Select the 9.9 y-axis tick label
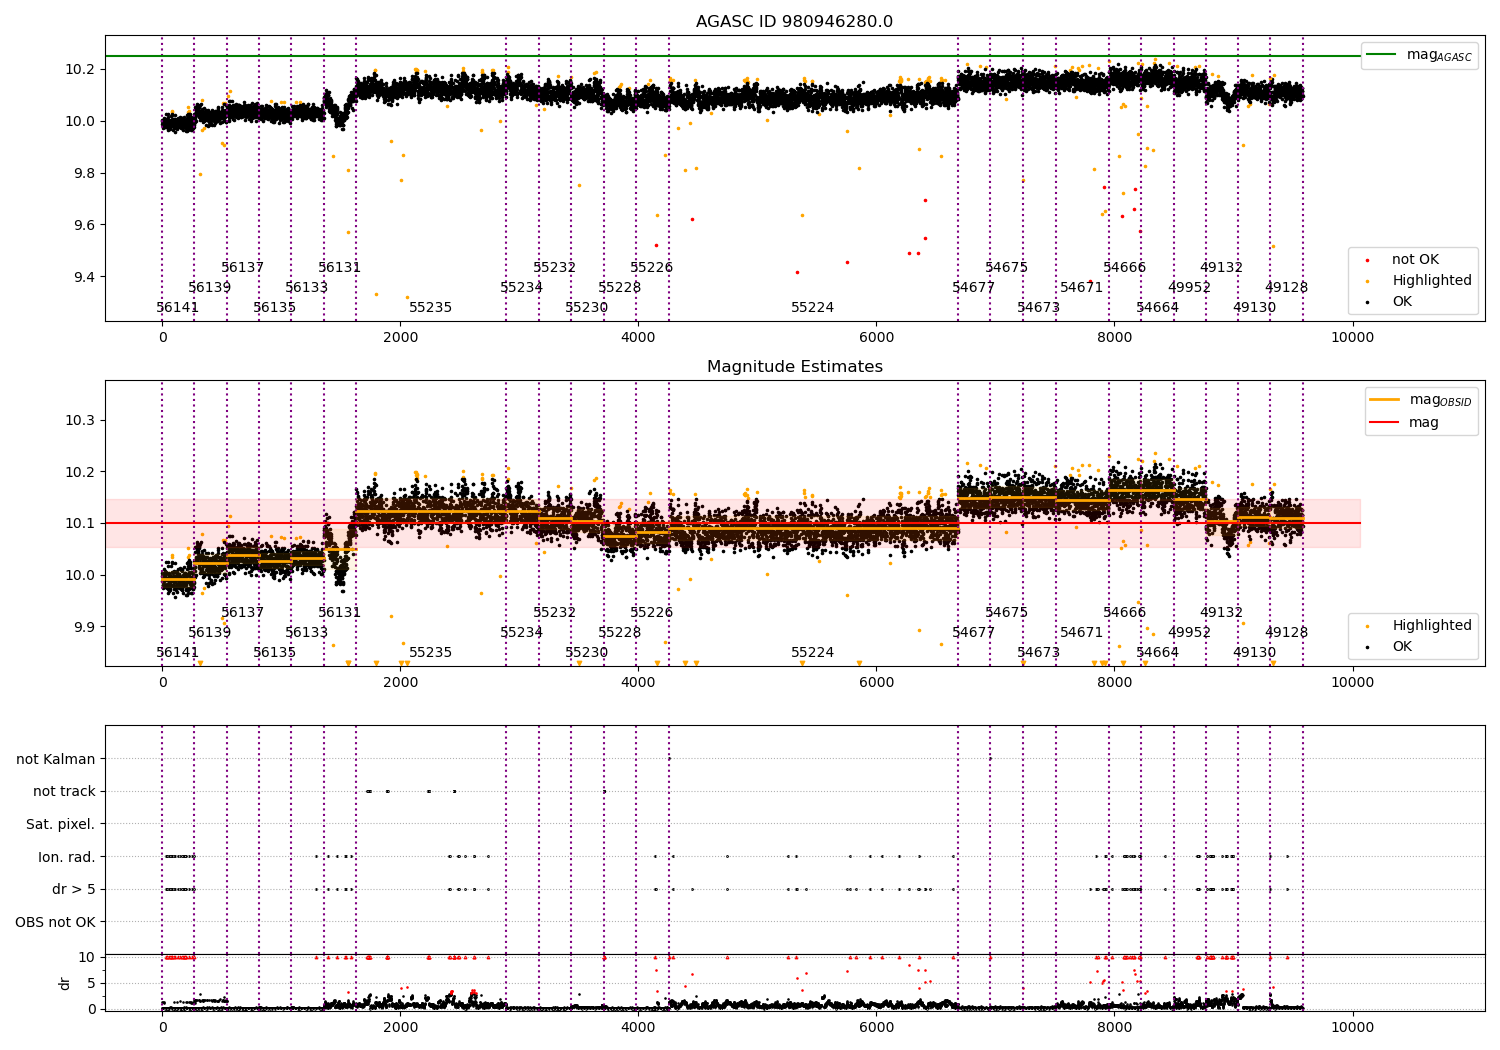 pyautogui.click(x=80, y=627)
